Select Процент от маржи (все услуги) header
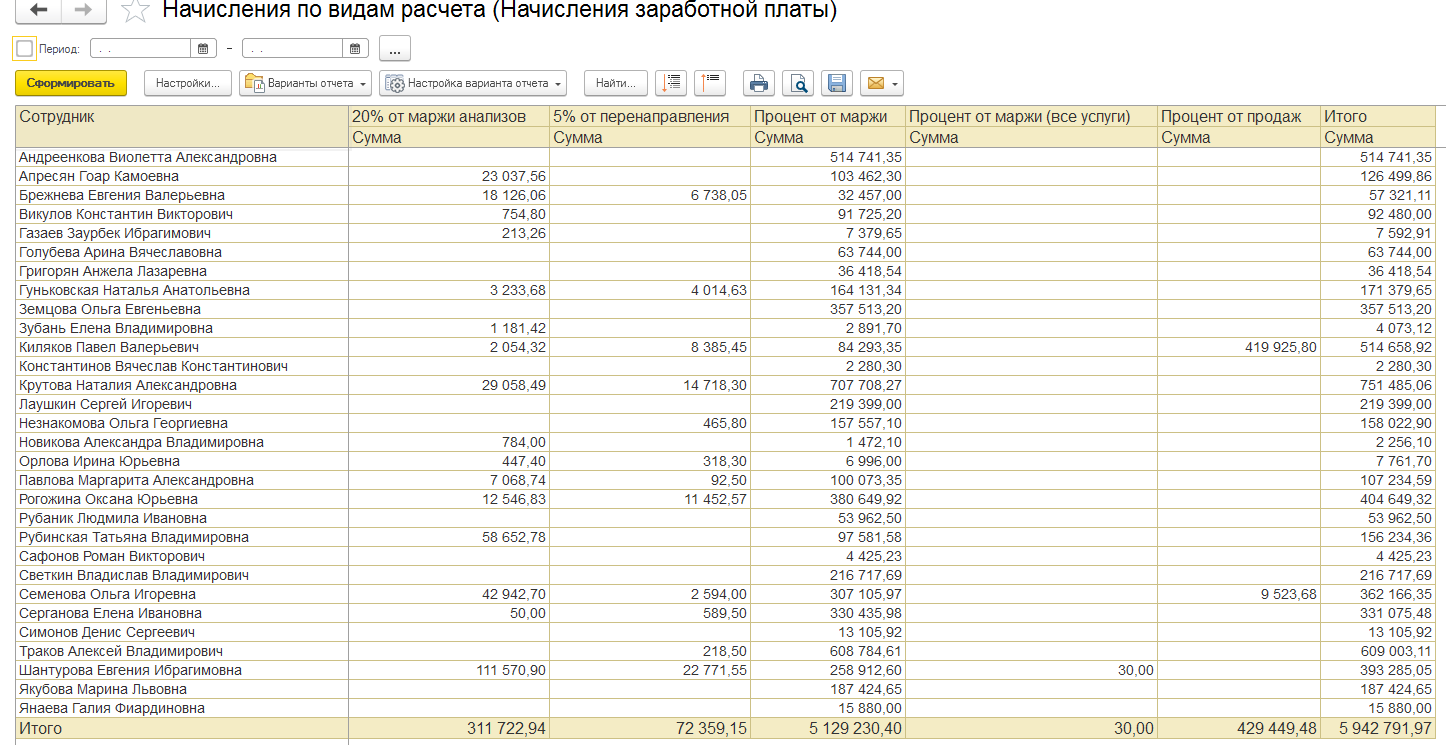The width and height of the screenshot is (1446, 745). point(1032,117)
